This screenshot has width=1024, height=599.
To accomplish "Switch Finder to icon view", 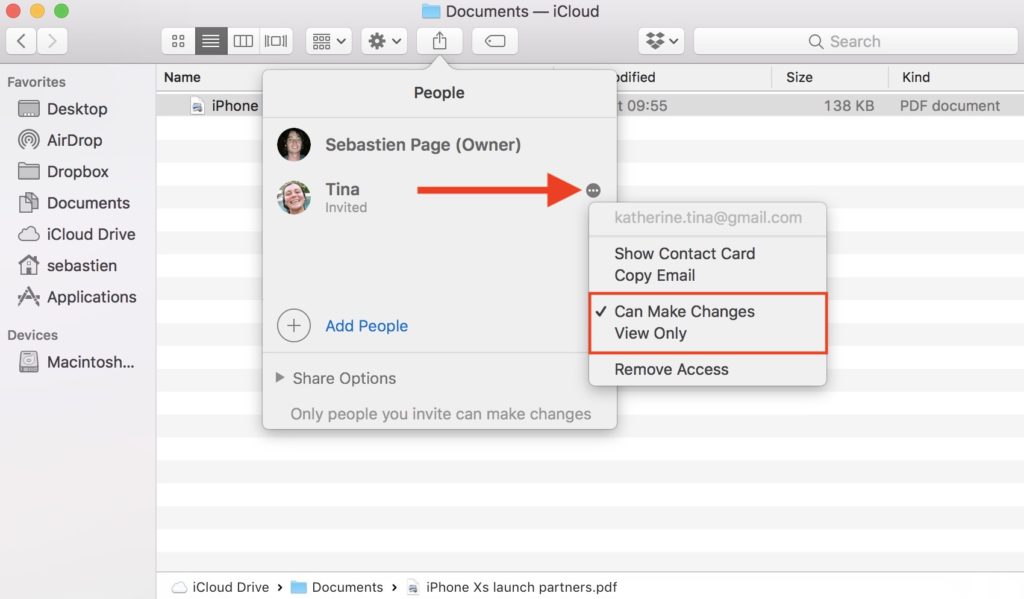I will coord(178,41).
